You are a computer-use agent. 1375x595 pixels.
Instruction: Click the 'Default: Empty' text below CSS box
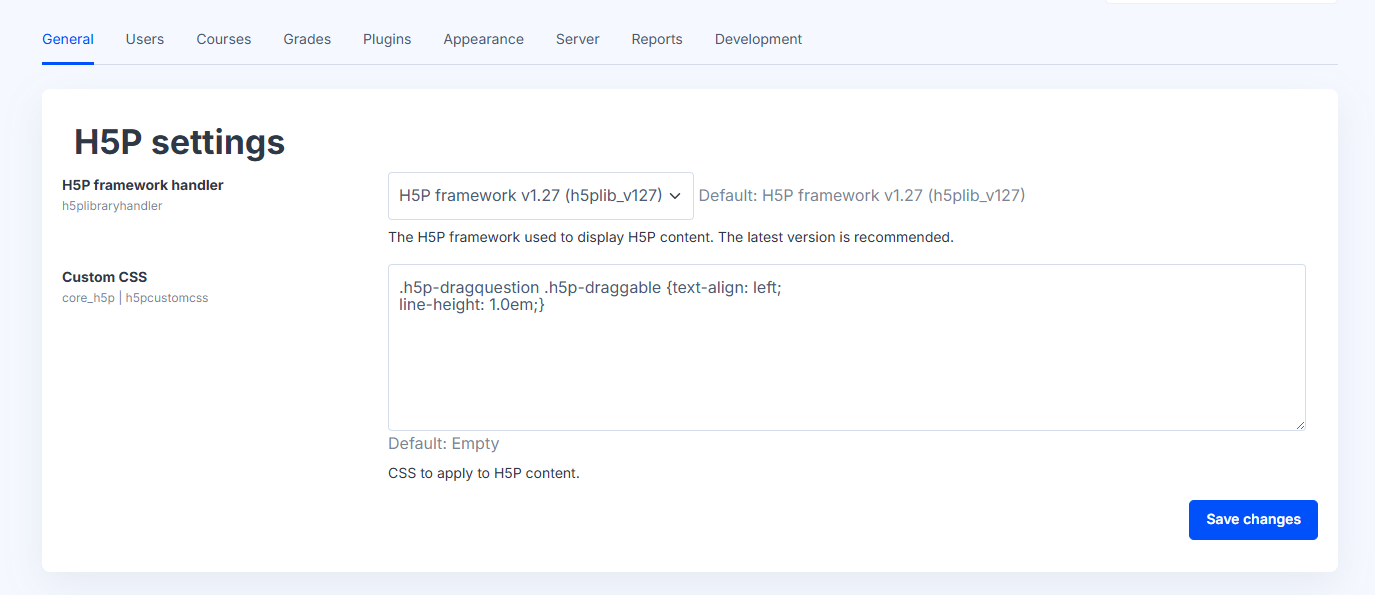pyautogui.click(x=444, y=443)
